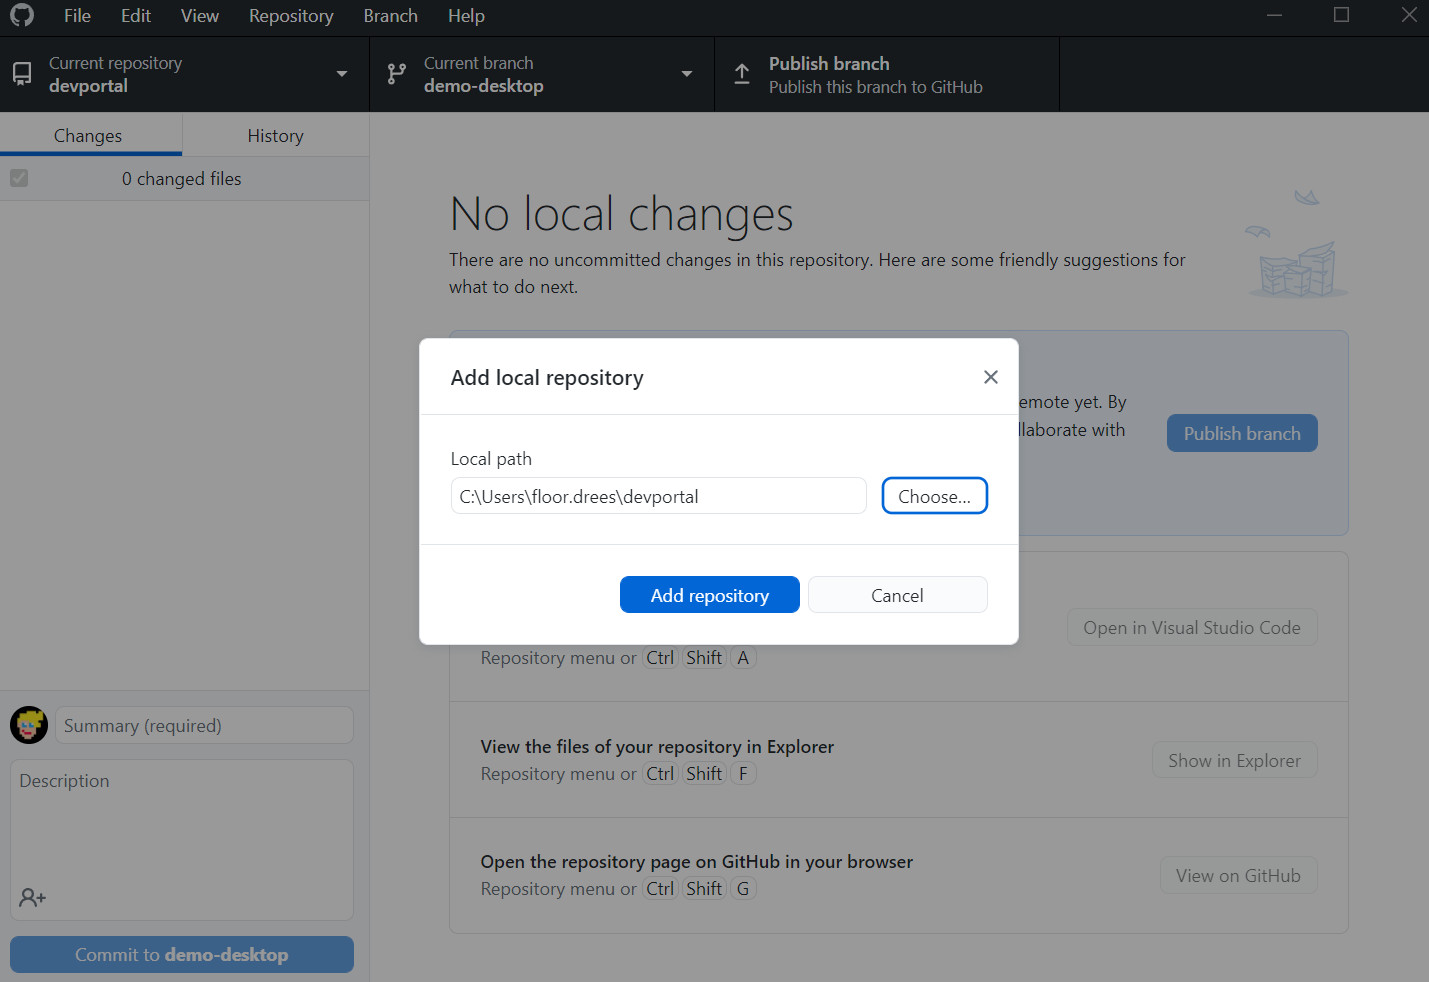Click the user avatar beside the Summary field
The image size is (1429, 982).
pos(28,725)
